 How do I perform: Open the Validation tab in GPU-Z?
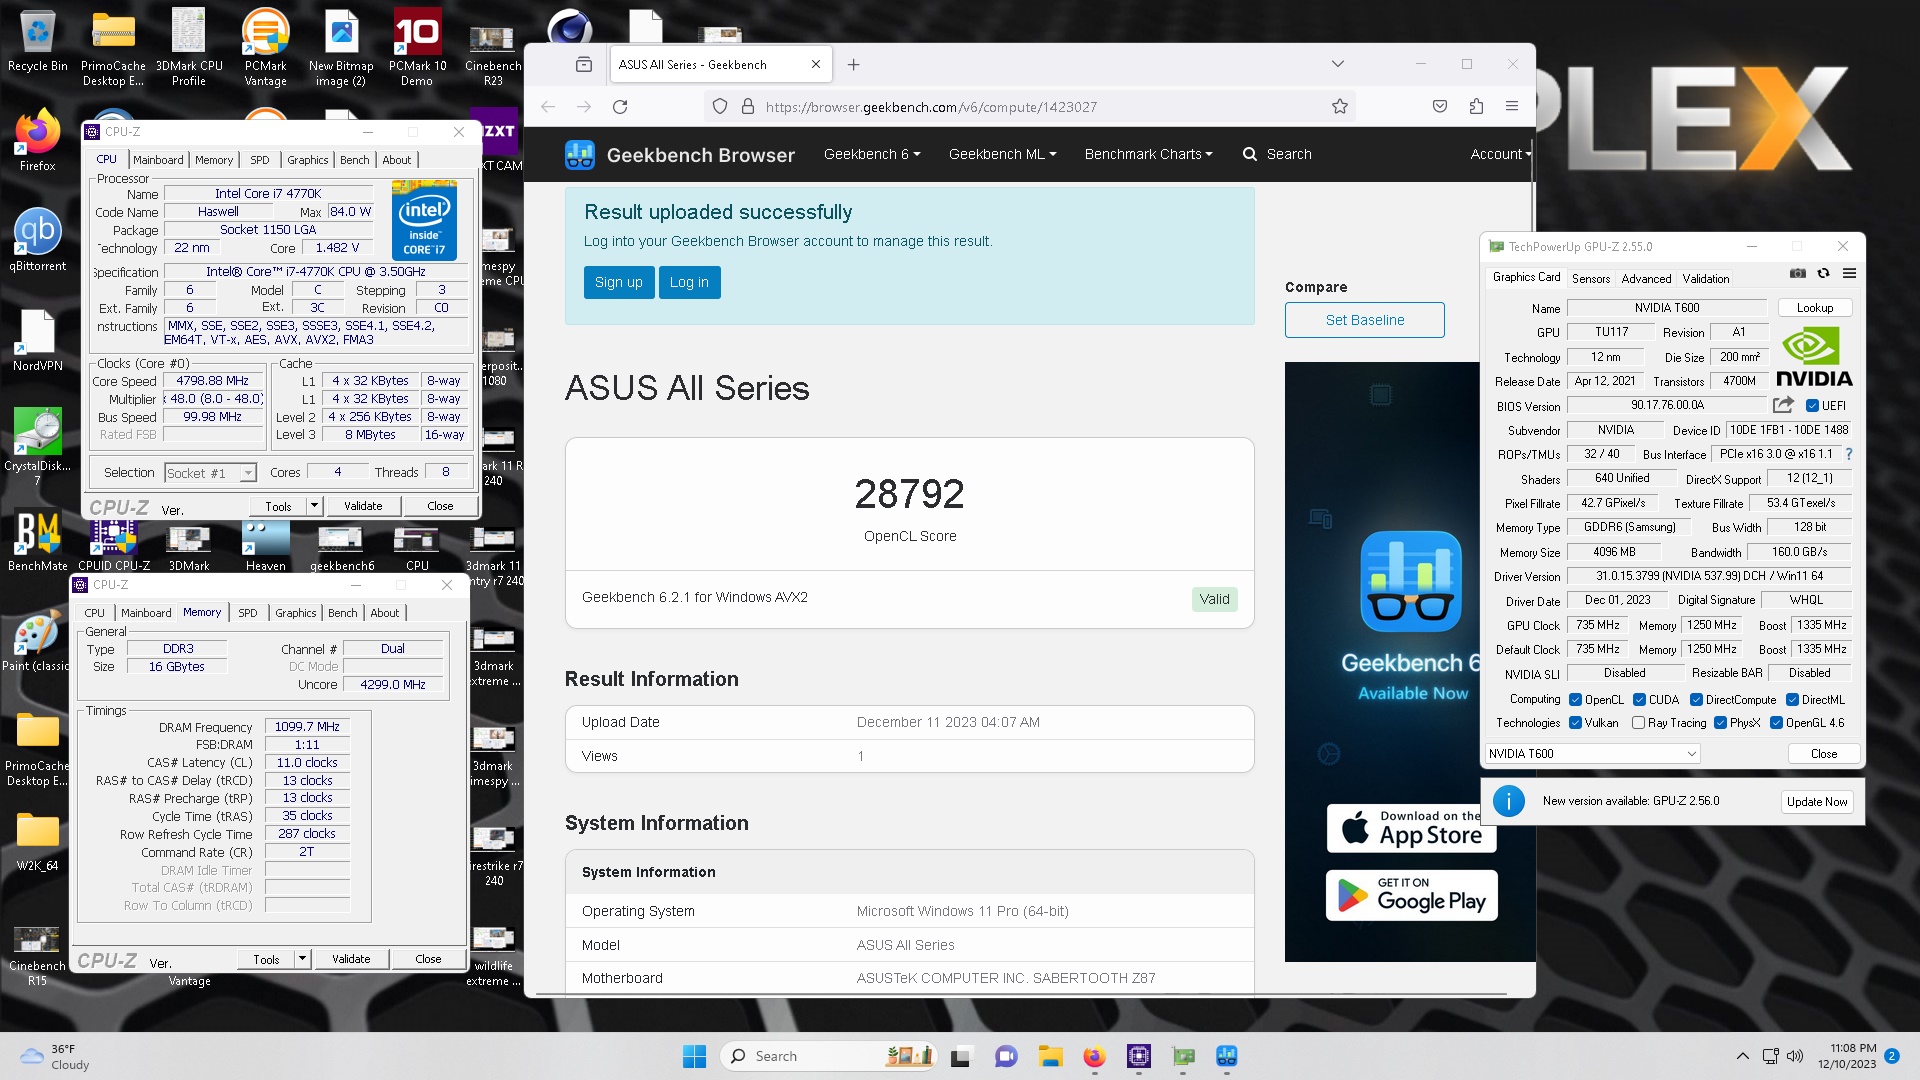pyautogui.click(x=1706, y=279)
